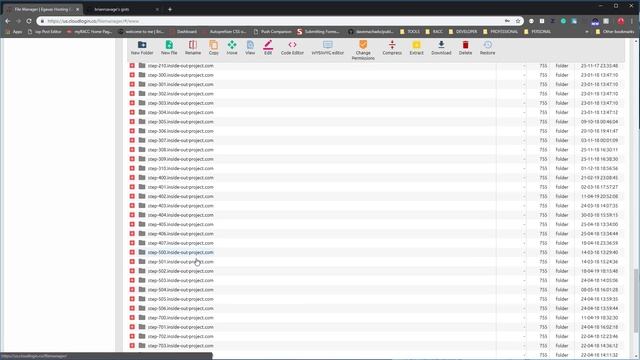Click the page vertical scrollbar thumb
Screen dimensions: 640x360
(x=636, y=300)
